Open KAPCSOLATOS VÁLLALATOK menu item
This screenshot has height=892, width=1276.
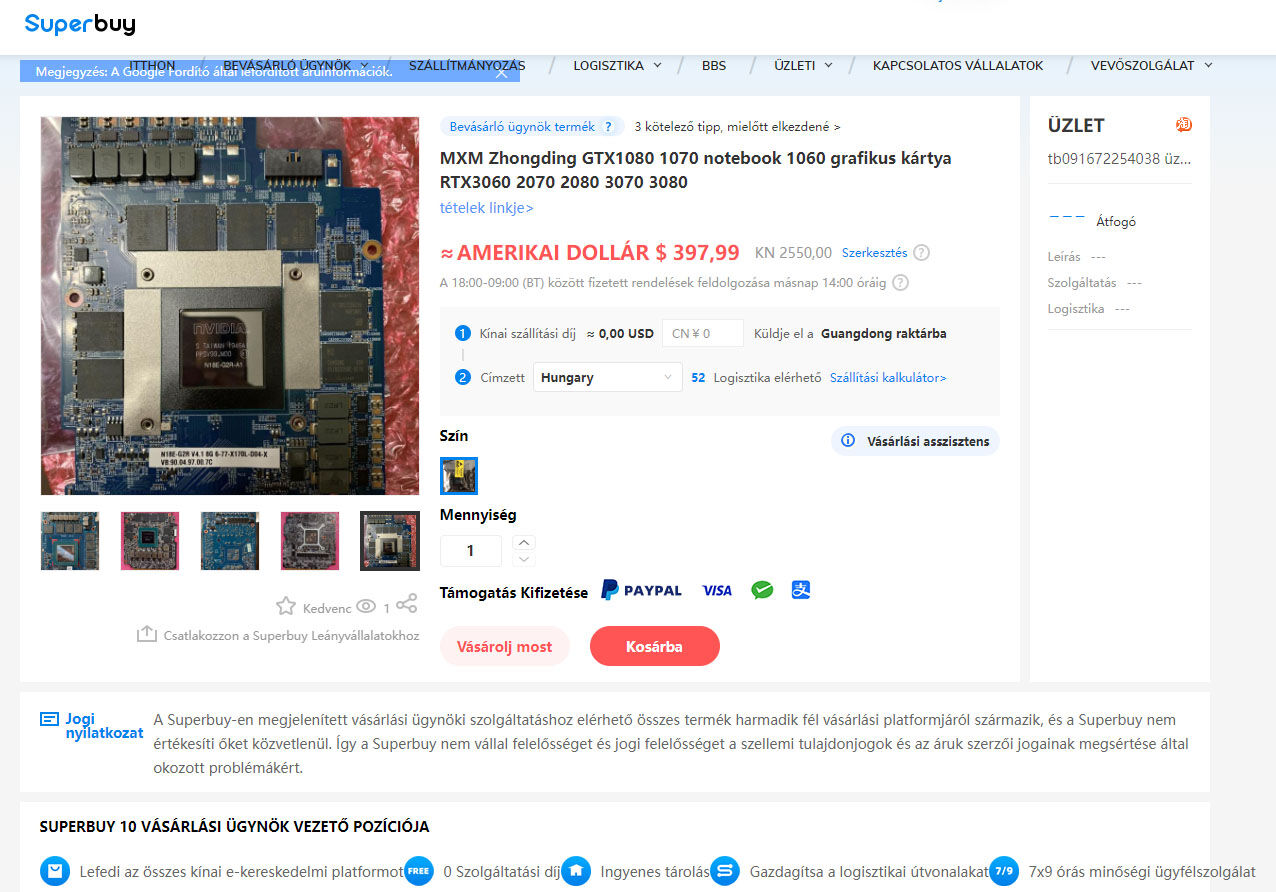958,65
